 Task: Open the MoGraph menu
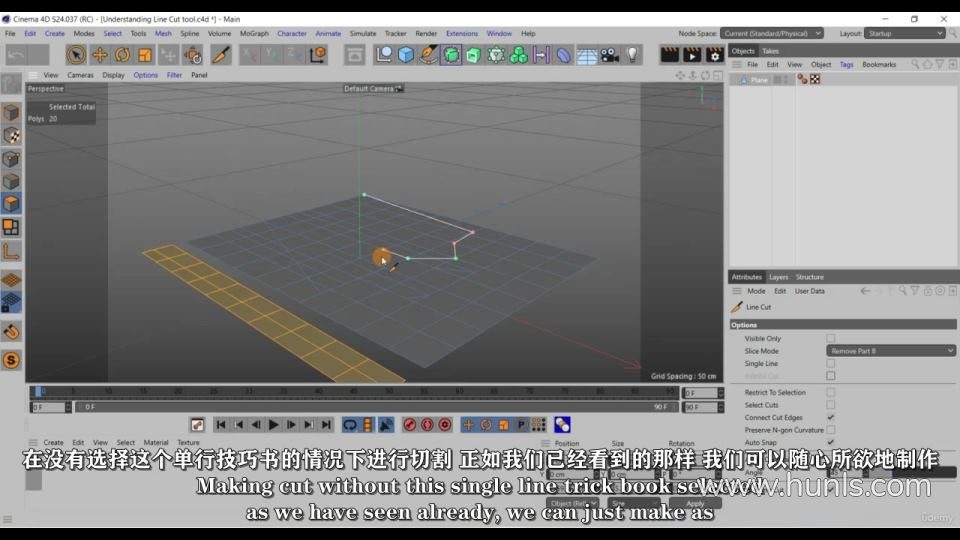coord(254,33)
